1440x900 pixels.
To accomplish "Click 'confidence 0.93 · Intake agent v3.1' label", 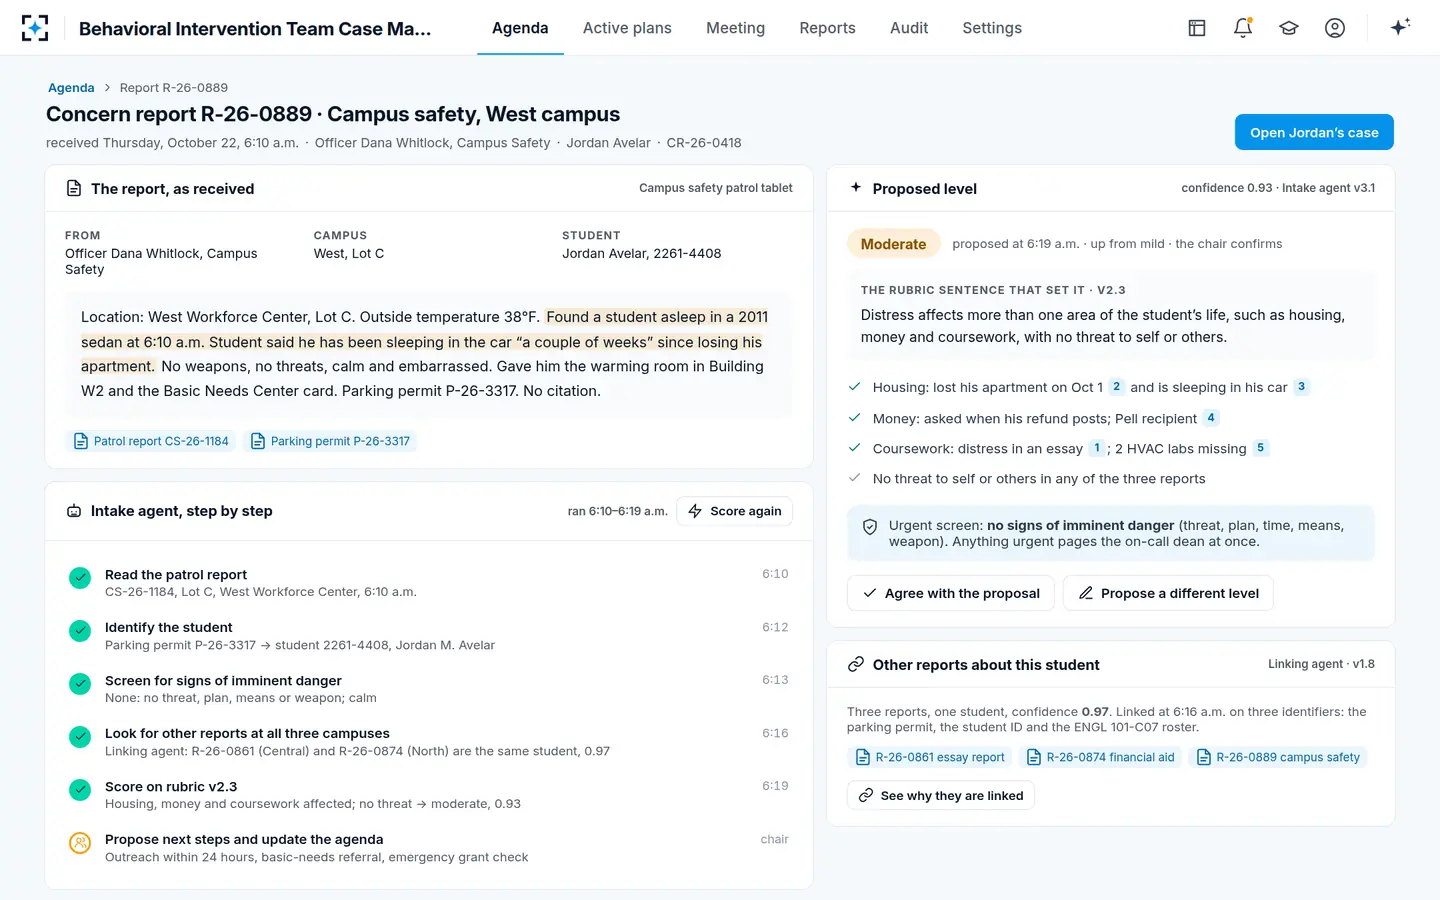I will [1278, 188].
